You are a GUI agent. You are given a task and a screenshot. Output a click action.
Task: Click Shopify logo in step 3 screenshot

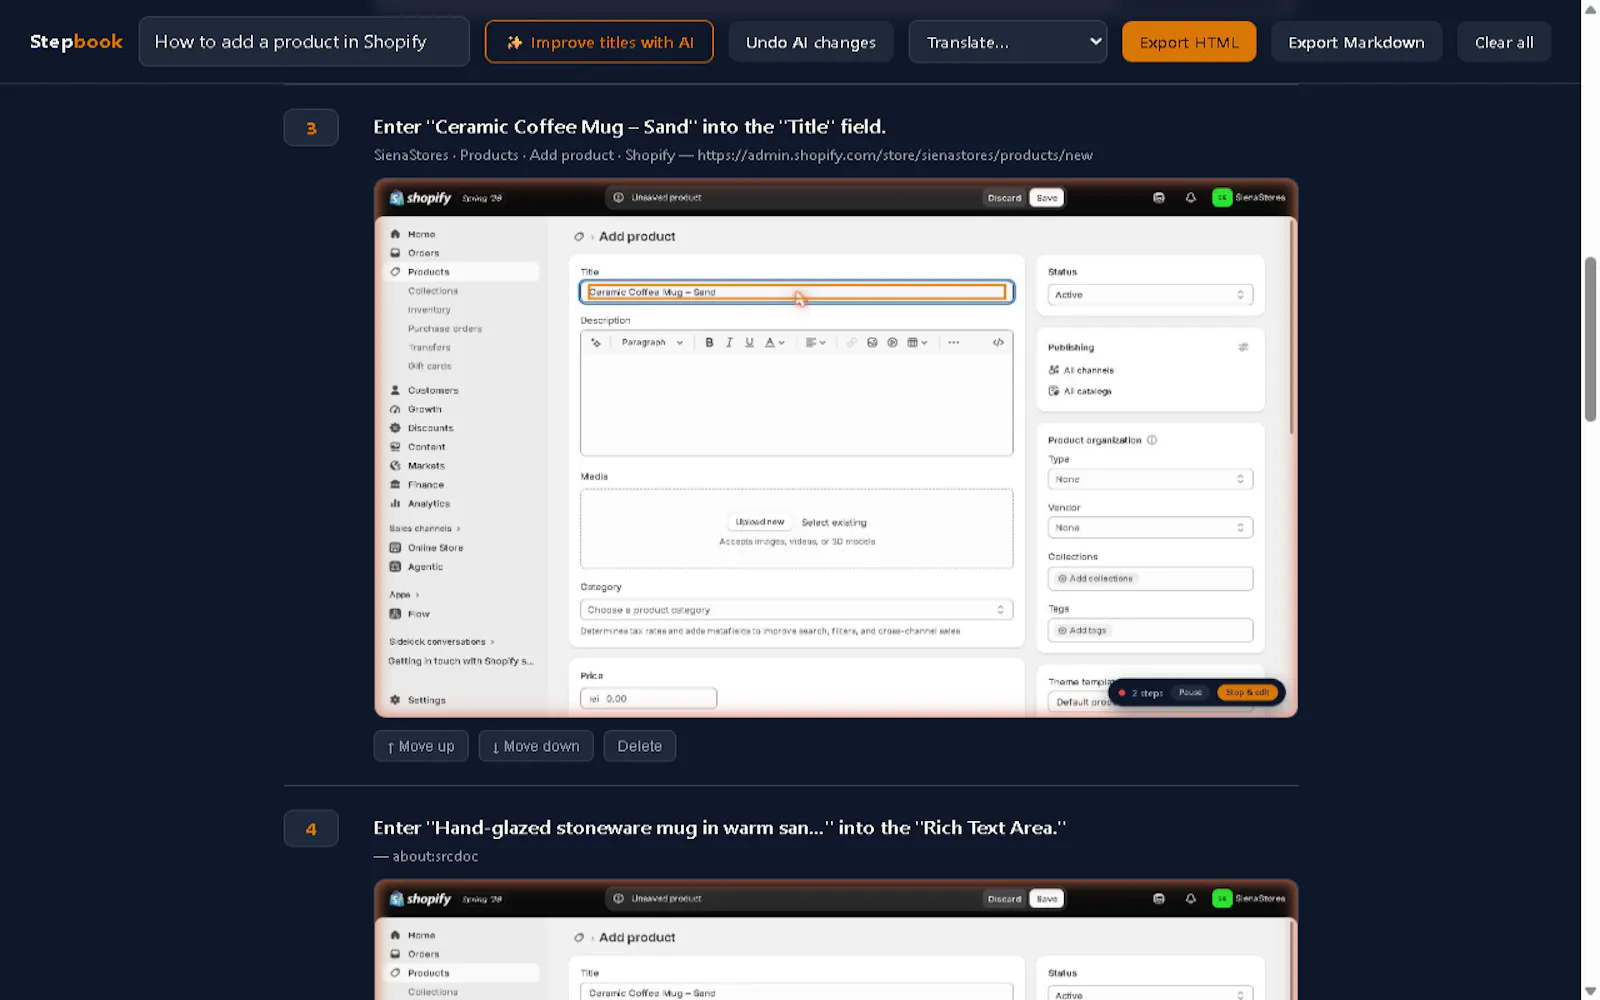[421, 198]
